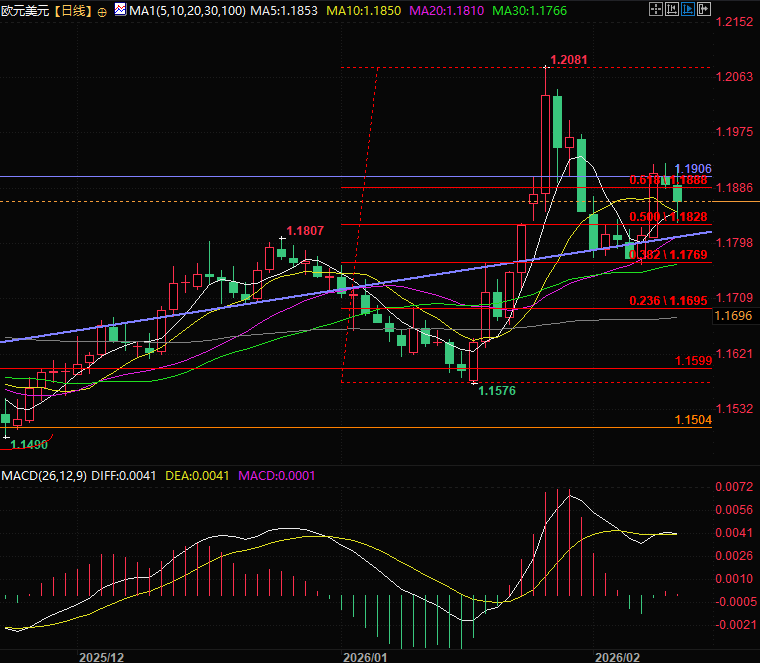The height and width of the screenshot is (663, 760).
Task: Click the 1.2081 high price marker
Action: (x=569, y=60)
